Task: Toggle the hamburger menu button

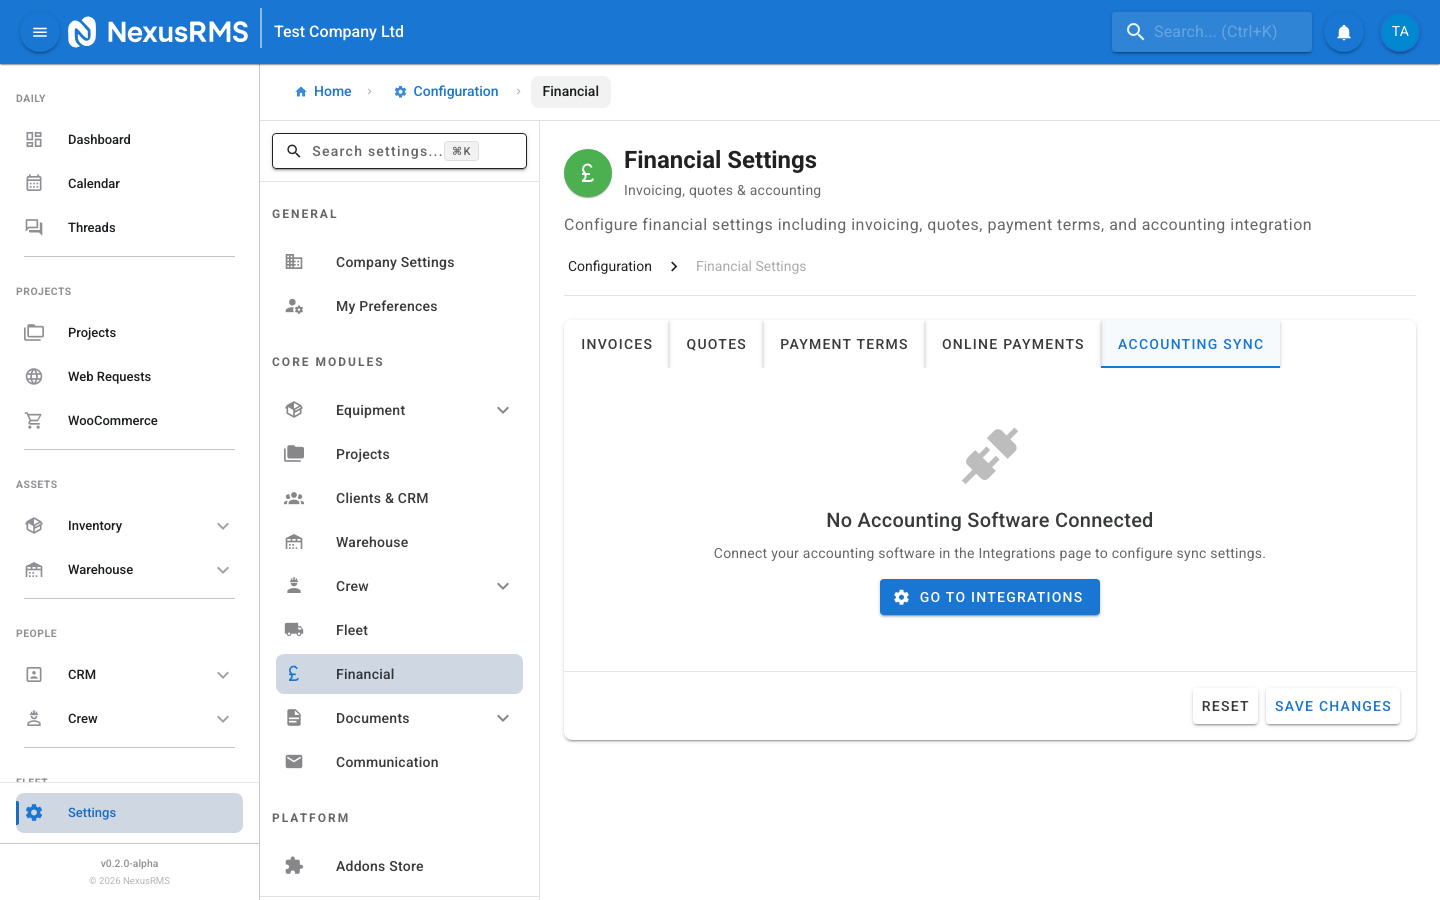Action: pos(39,31)
